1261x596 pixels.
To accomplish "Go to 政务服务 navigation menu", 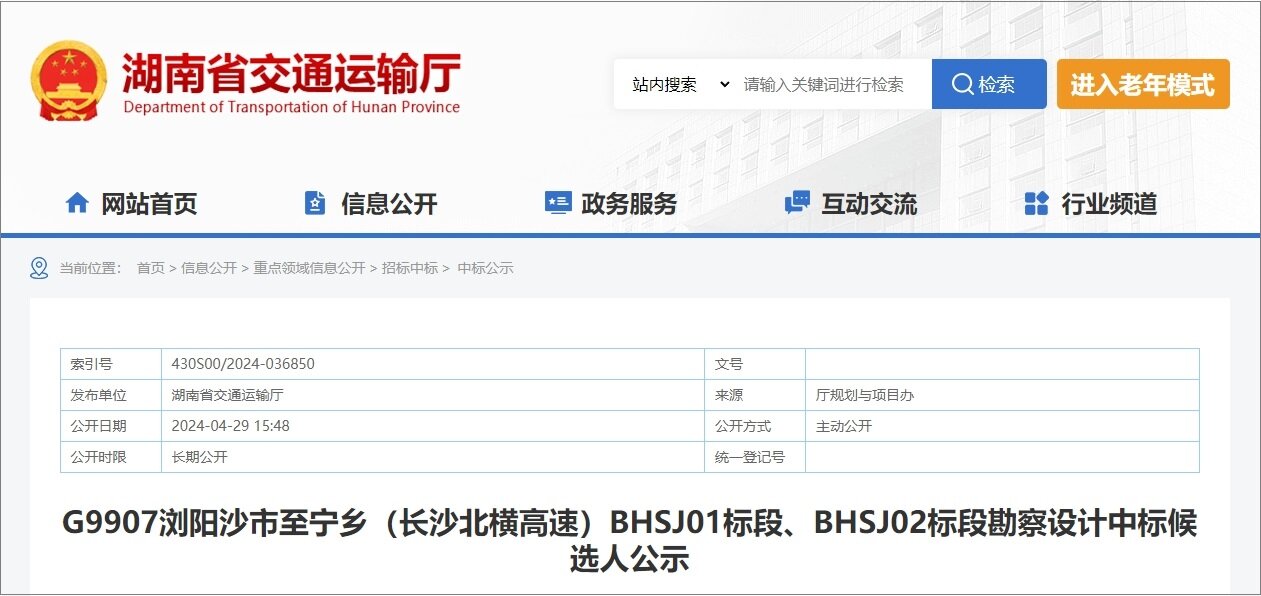I will tap(629, 204).
